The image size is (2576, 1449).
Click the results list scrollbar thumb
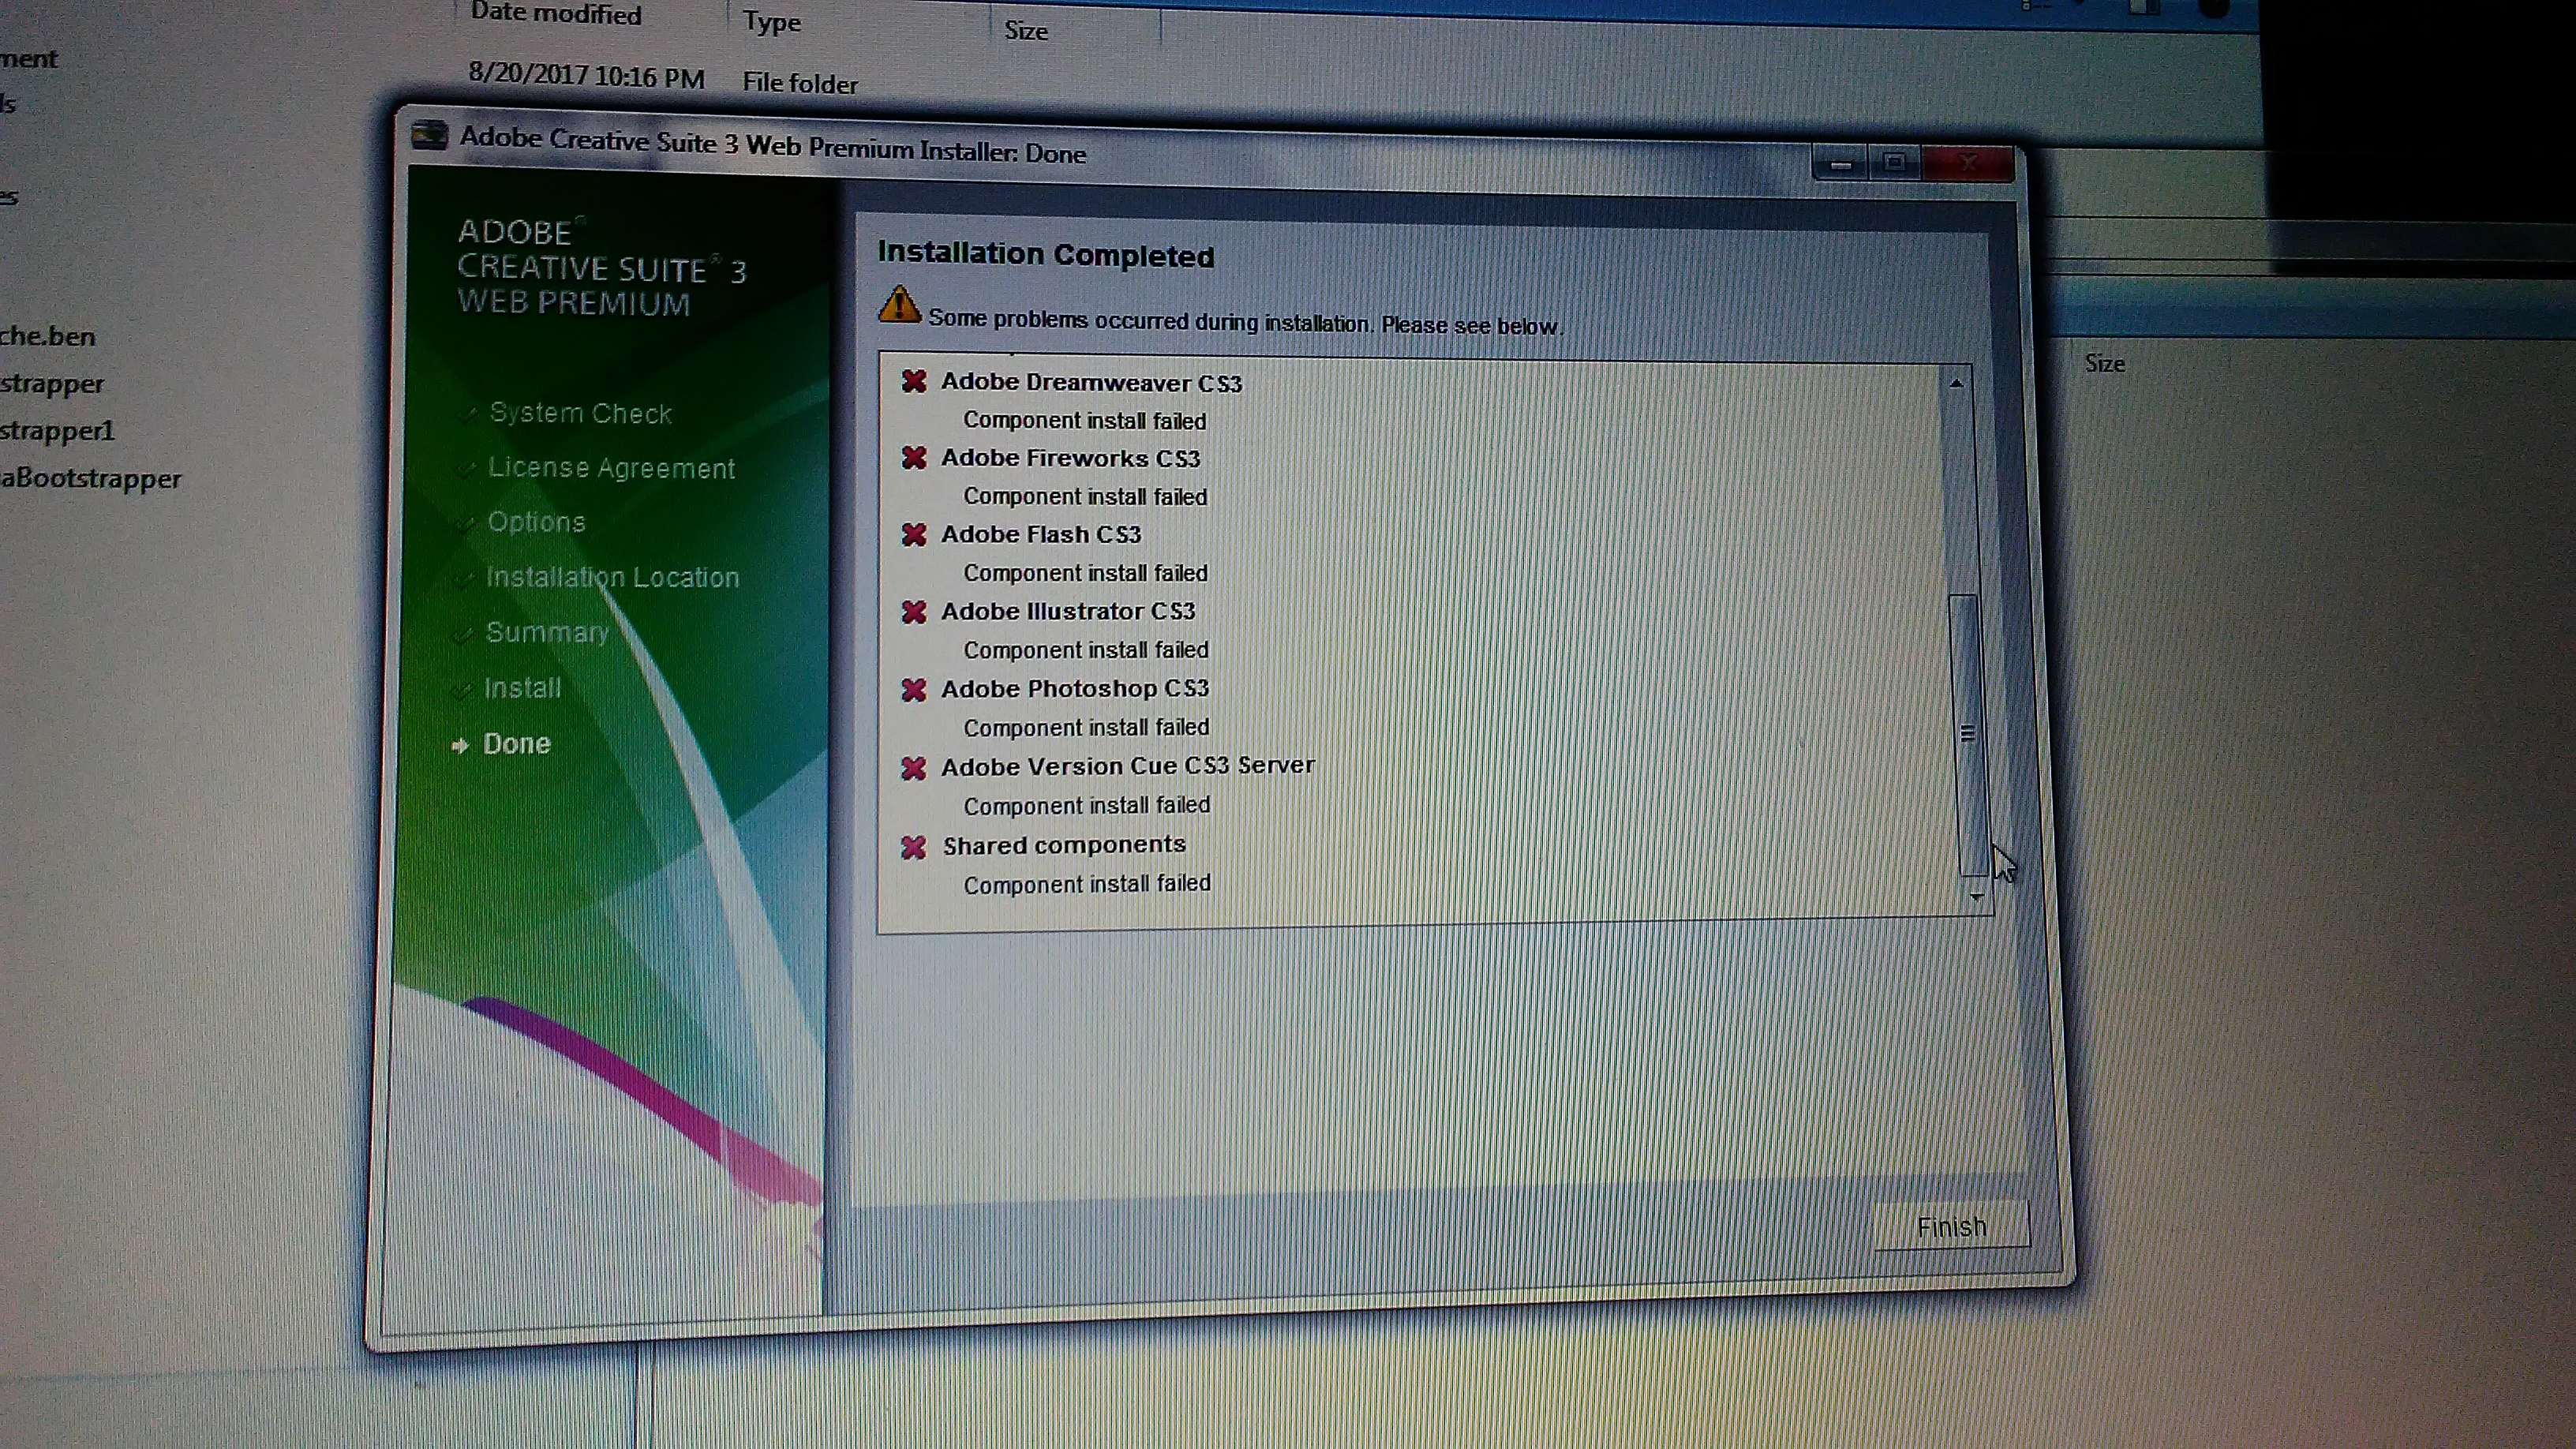pyautogui.click(x=1967, y=734)
